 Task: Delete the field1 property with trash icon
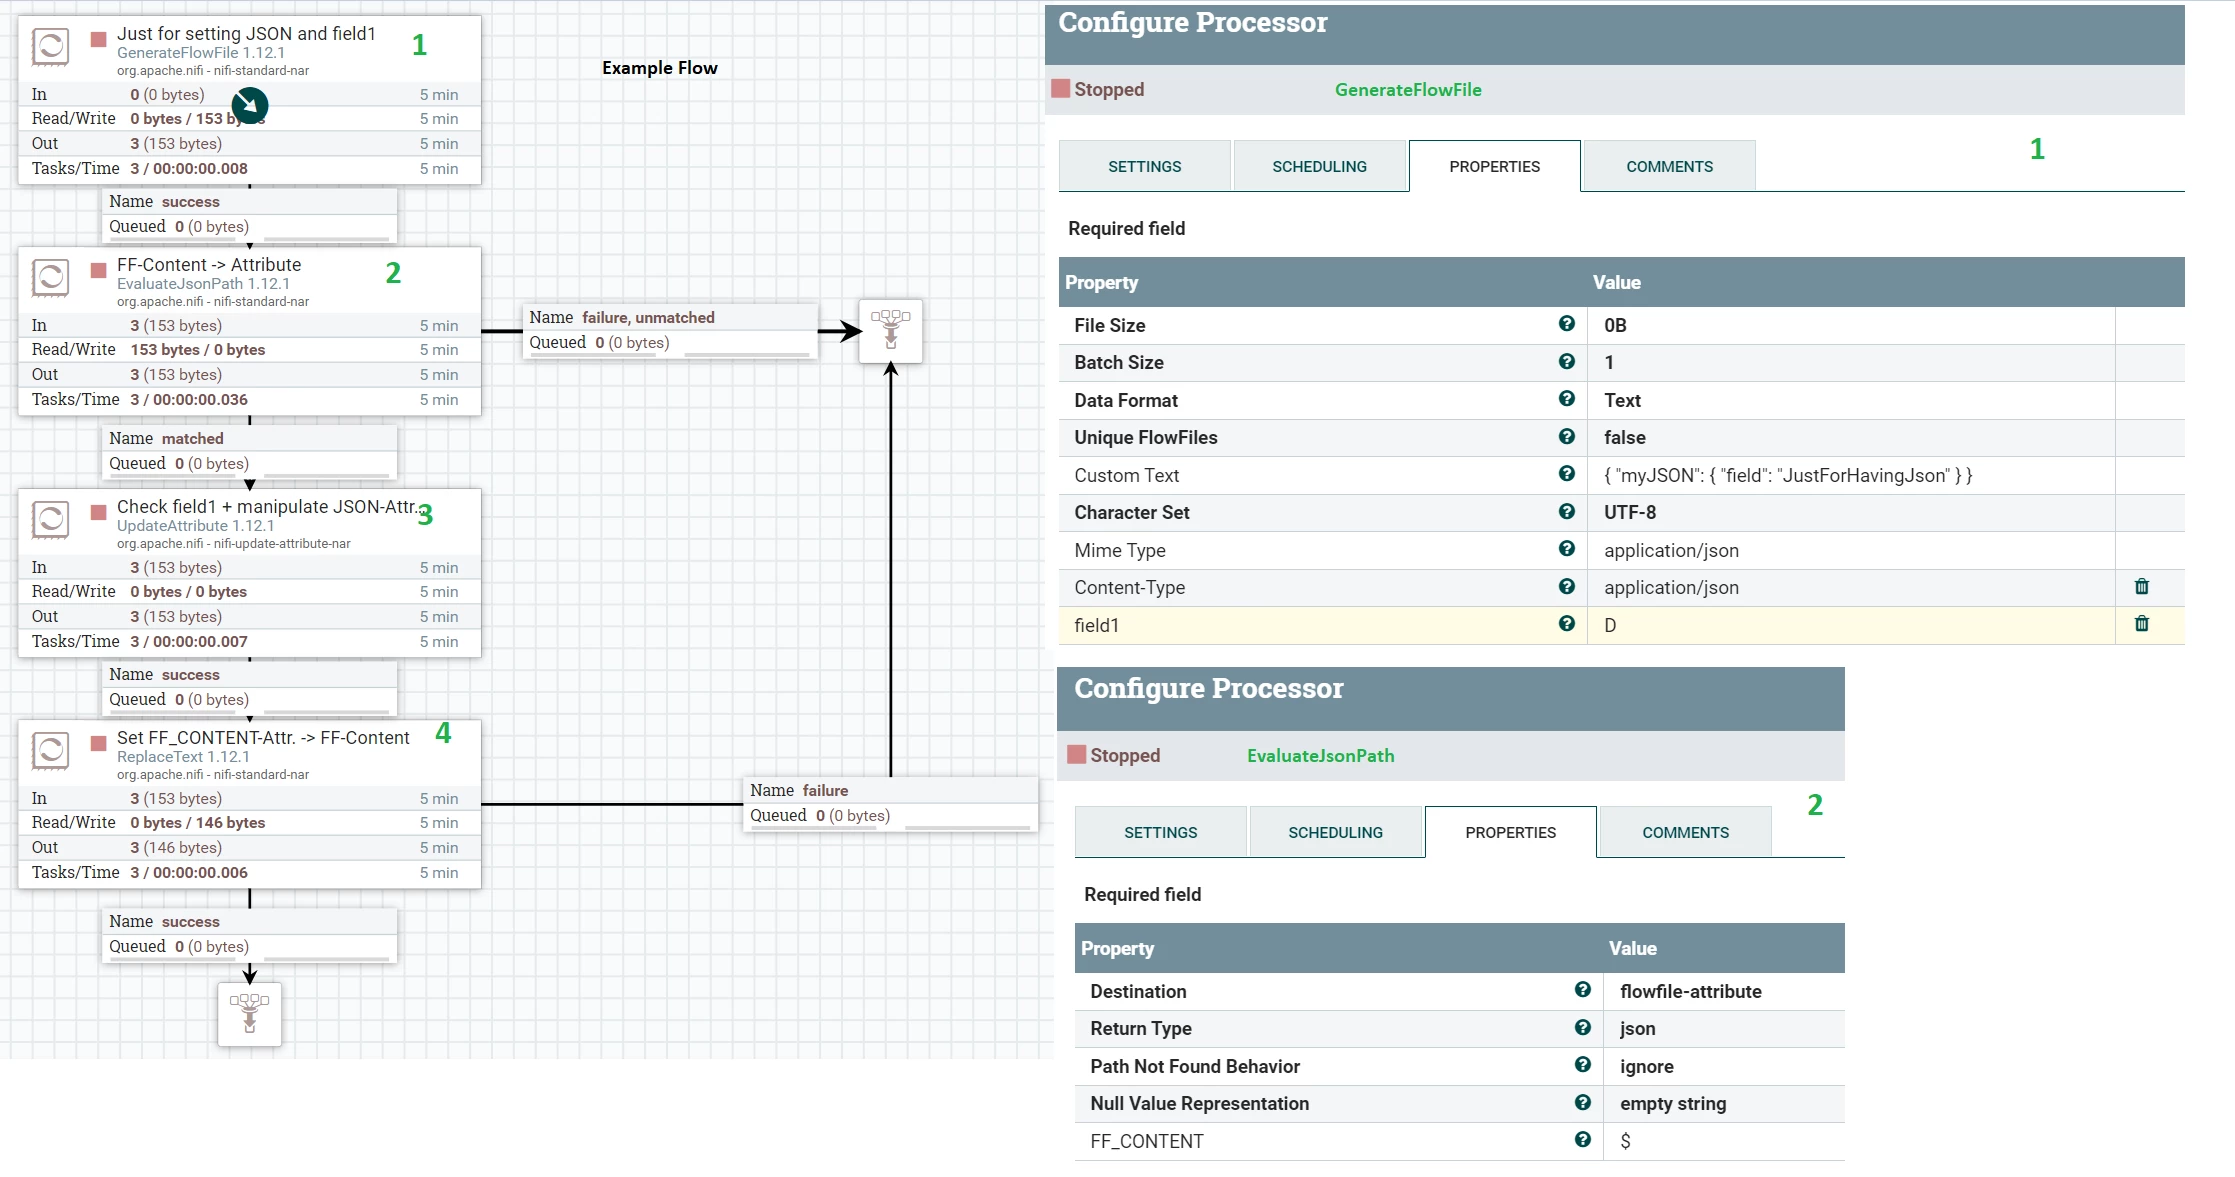pos(2141,624)
